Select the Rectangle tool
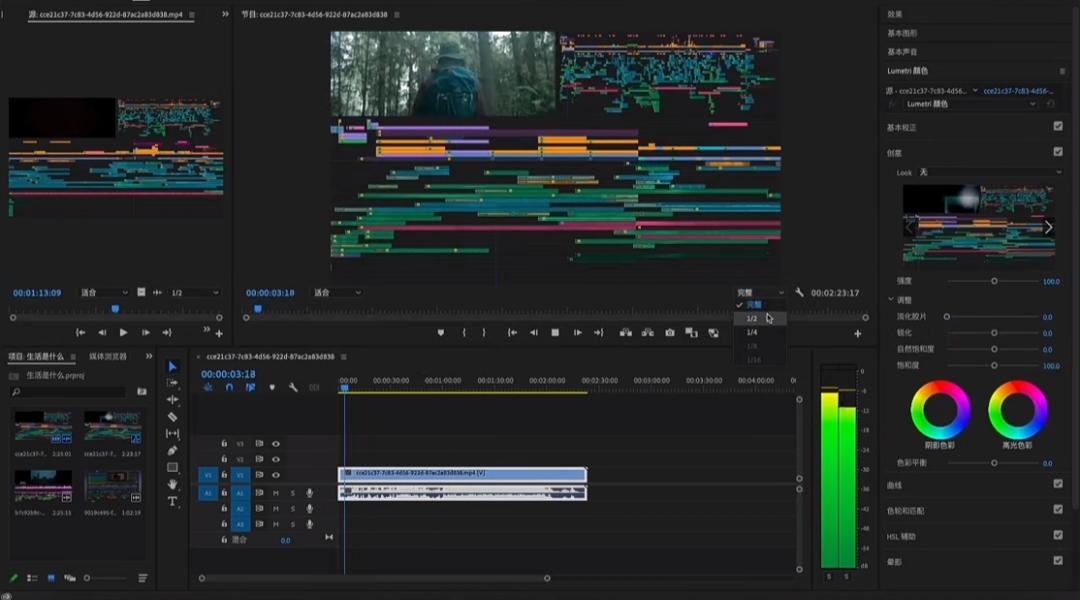Screen dimensions: 1080x600 [x=172, y=467]
